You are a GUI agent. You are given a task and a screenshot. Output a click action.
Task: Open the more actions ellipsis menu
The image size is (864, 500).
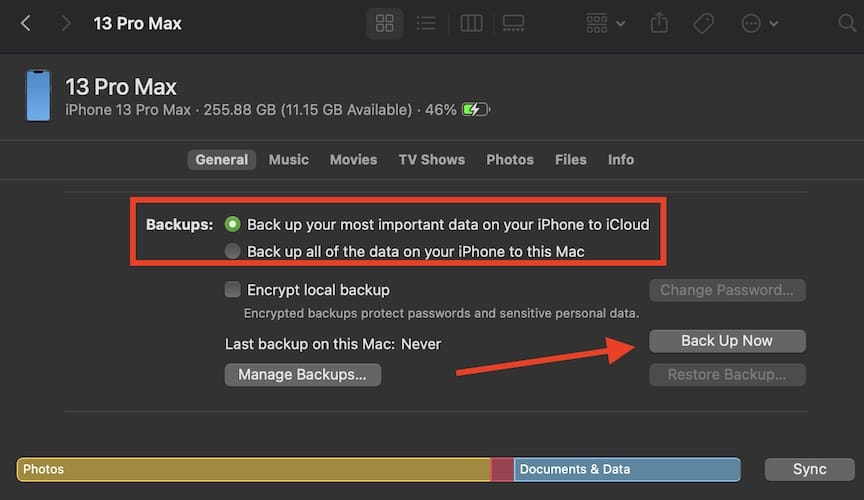[759, 23]
